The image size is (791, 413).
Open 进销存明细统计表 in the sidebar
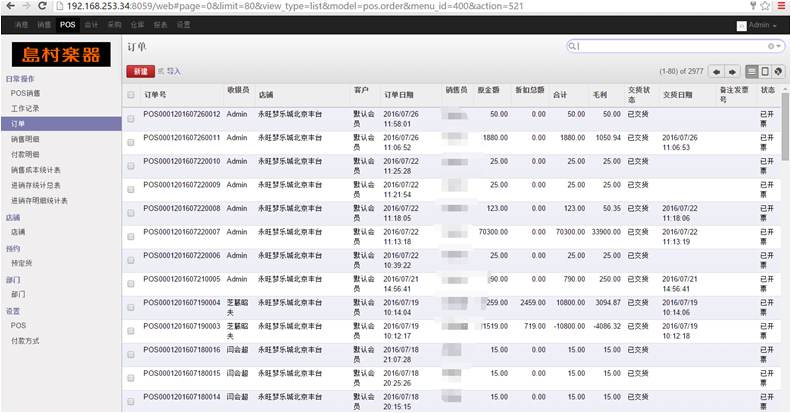39,201
